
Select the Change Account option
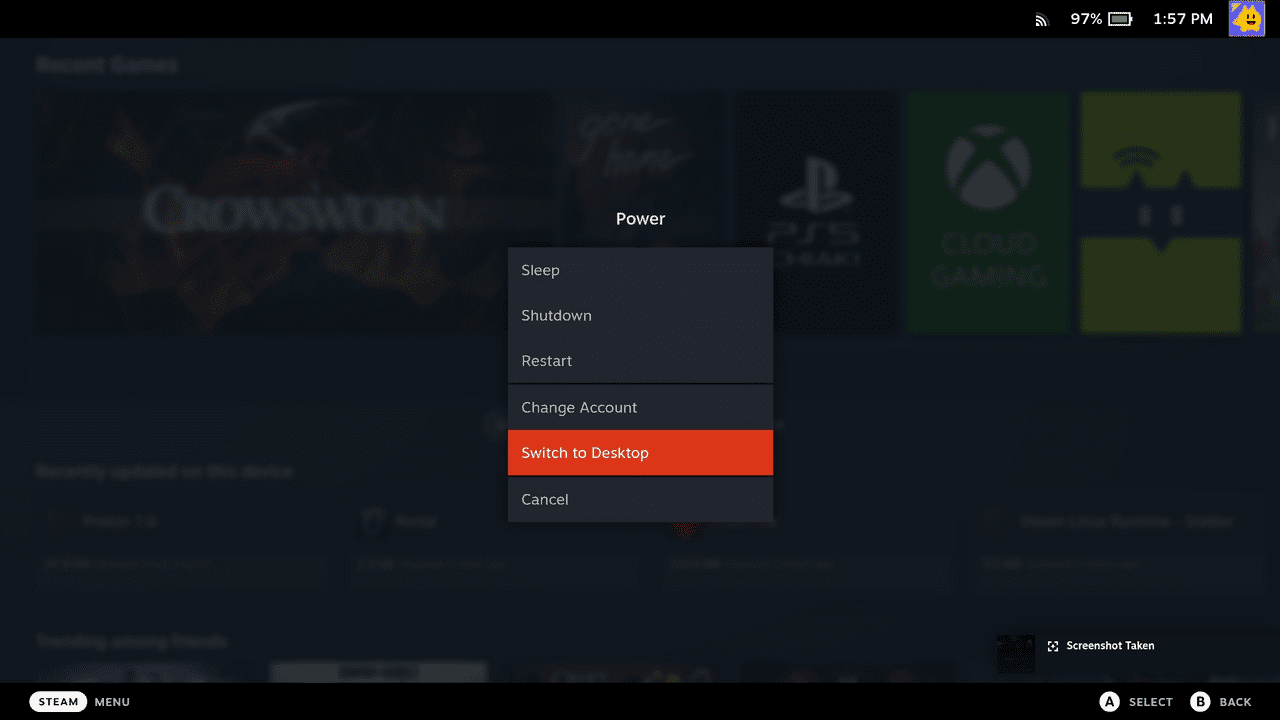pos(640,407)
